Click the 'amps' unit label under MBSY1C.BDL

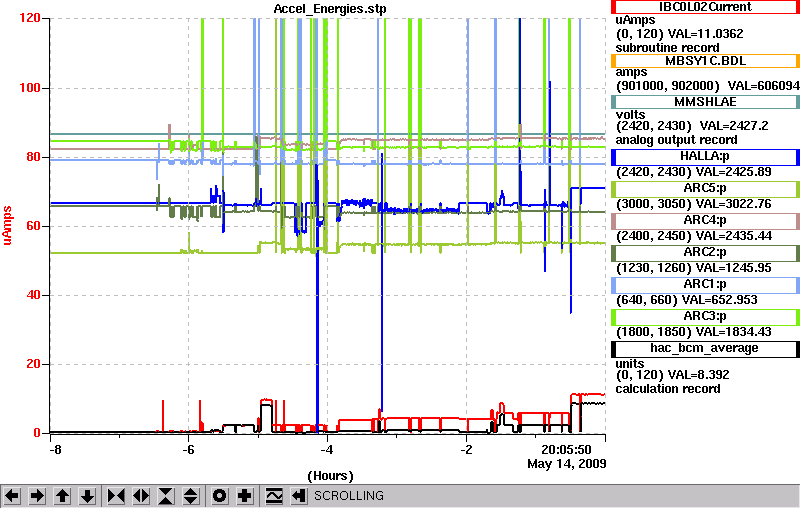click(x=631, y=72)
